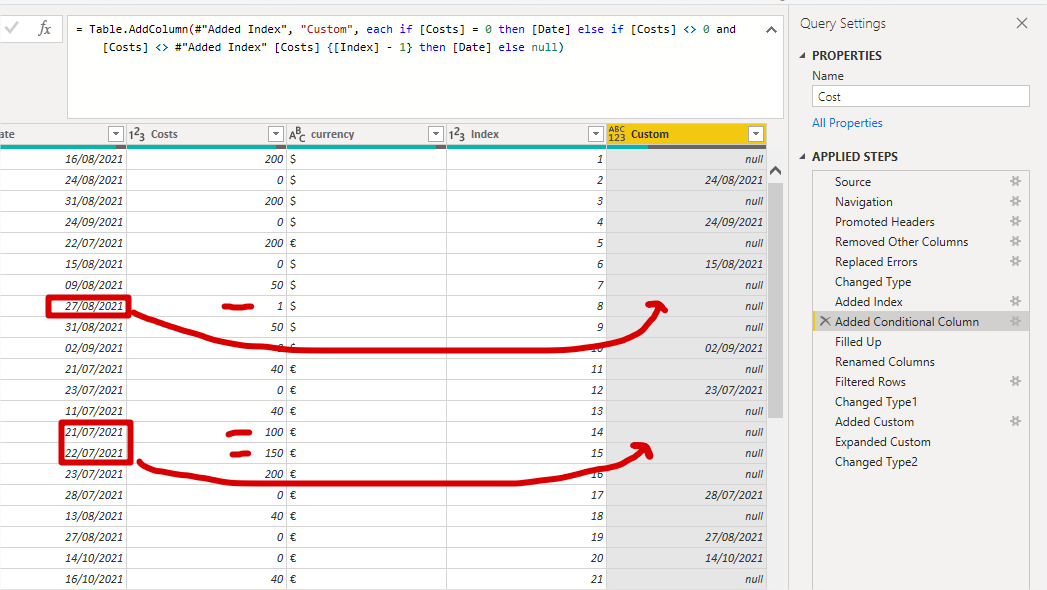Collapse the PROPERTIES section
Image resolution: width=1047 pixels, height=590 pixels.
(x=803, y=55)
